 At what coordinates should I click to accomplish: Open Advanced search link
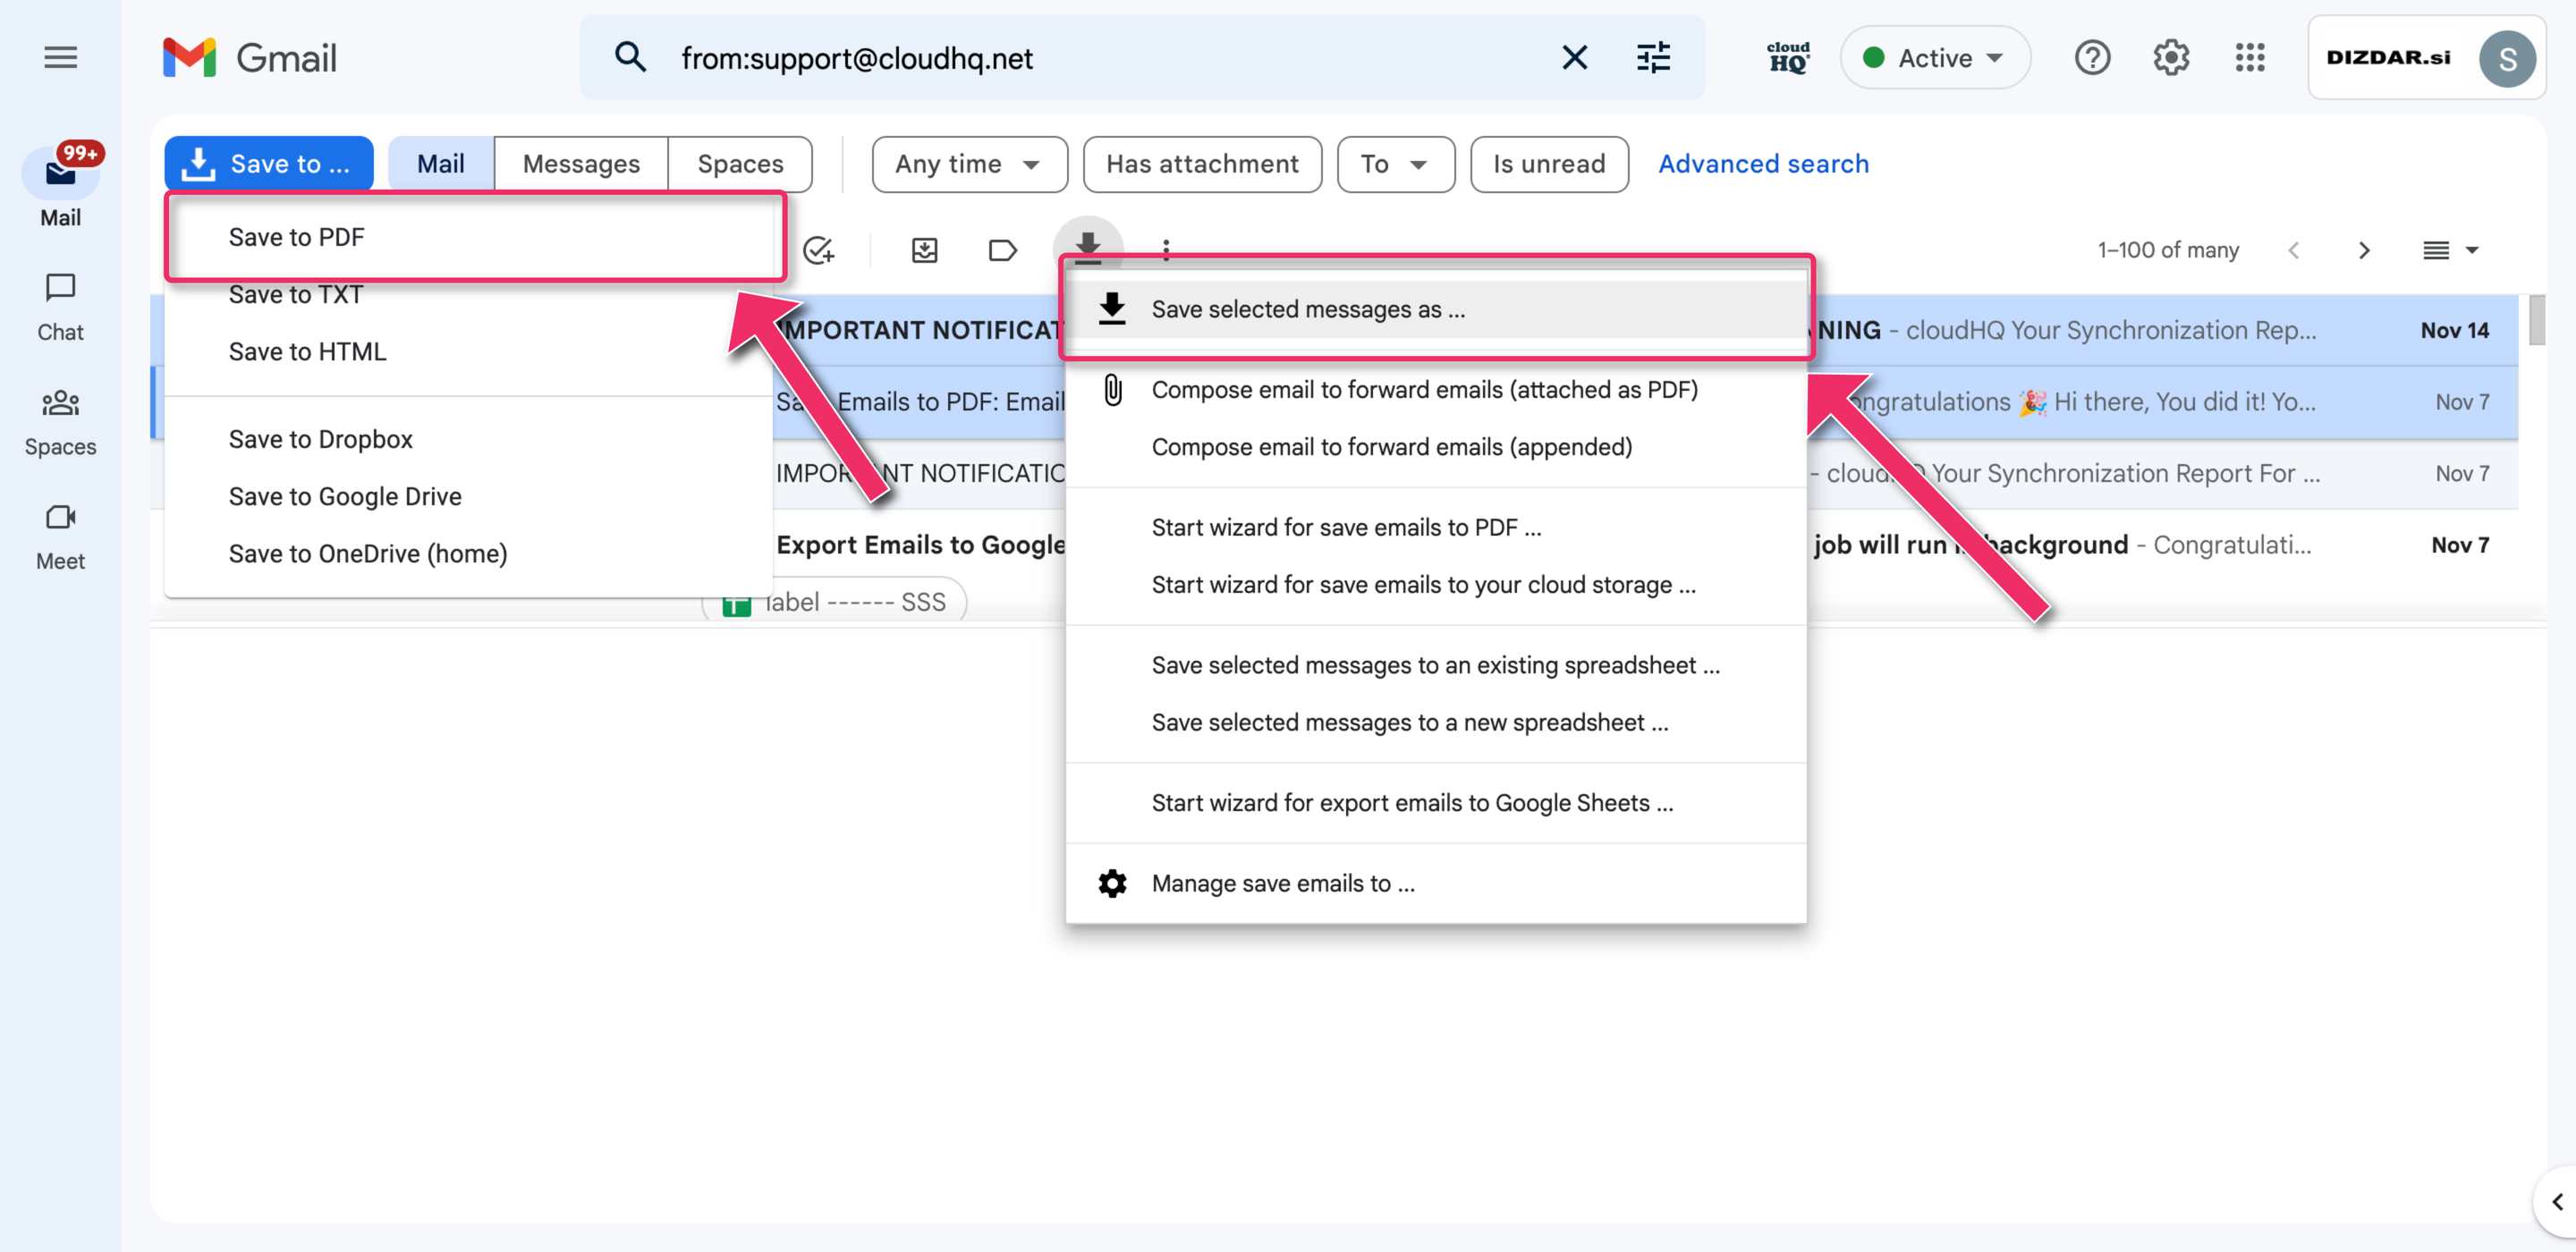[x=1763, y=164]
